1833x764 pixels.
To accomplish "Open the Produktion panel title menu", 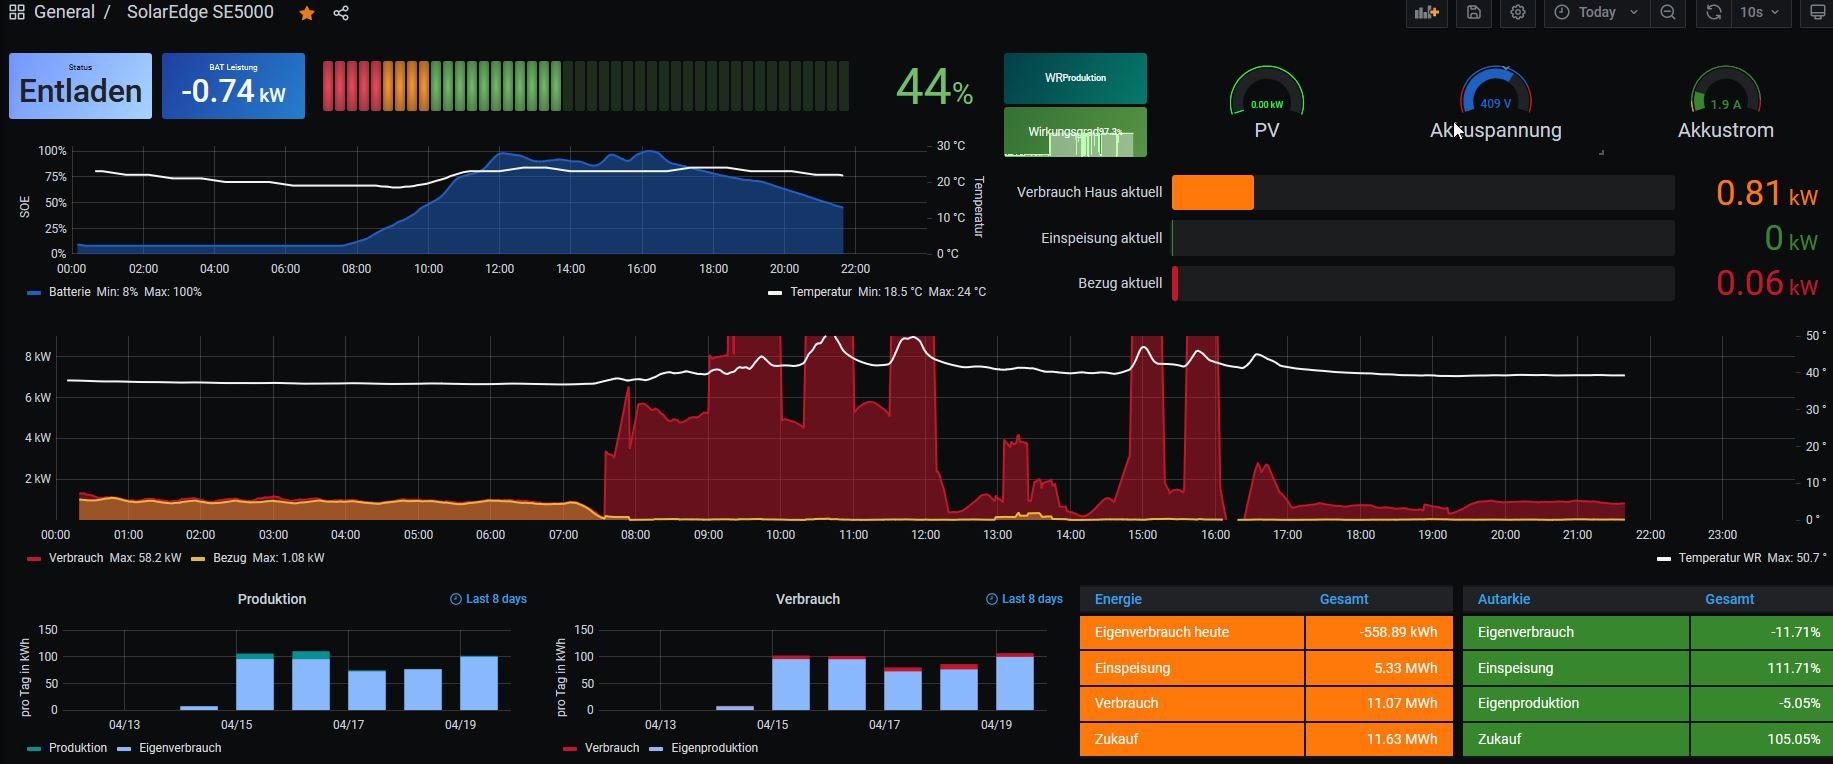I will pos(272,599).
